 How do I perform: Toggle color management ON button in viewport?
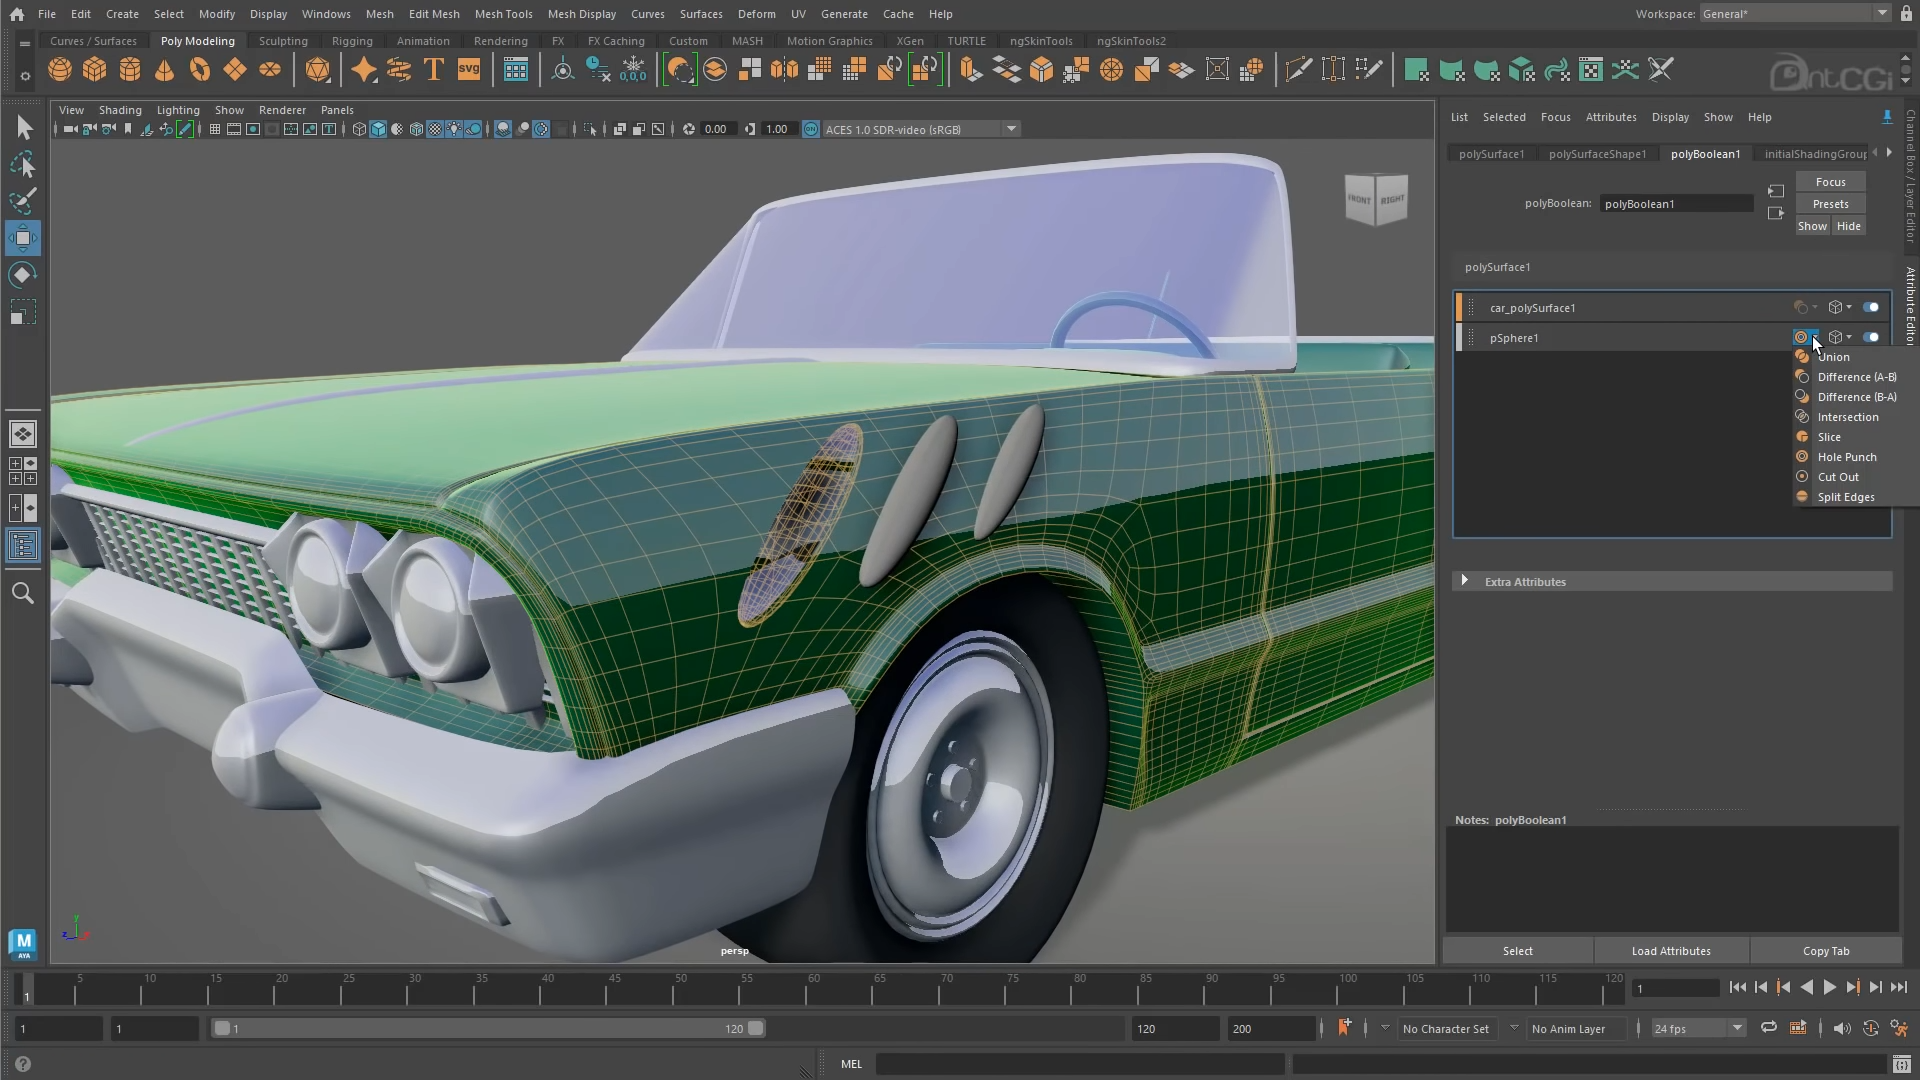click(x=811, y=129)
